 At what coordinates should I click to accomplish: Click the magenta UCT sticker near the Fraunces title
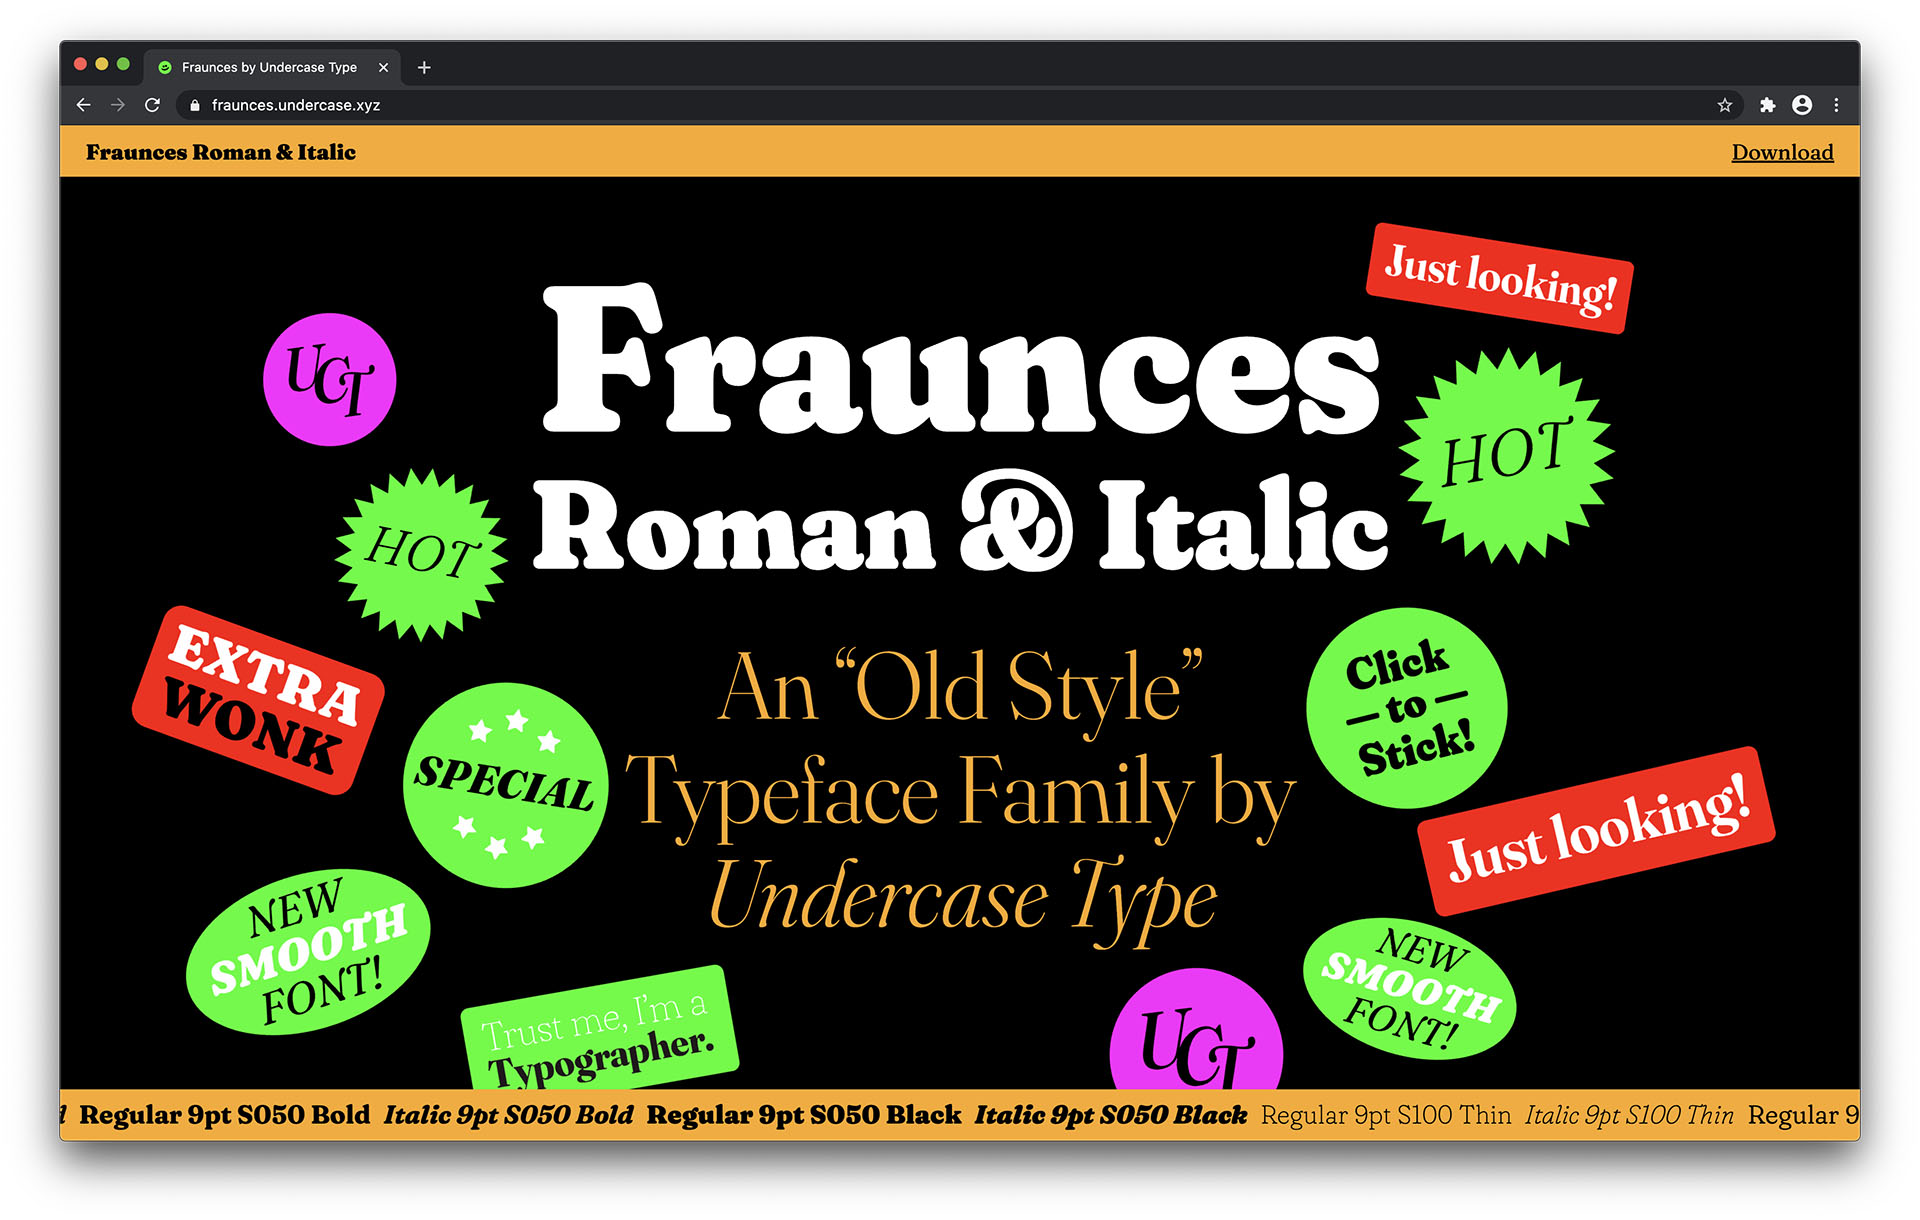tap(330, 379)
